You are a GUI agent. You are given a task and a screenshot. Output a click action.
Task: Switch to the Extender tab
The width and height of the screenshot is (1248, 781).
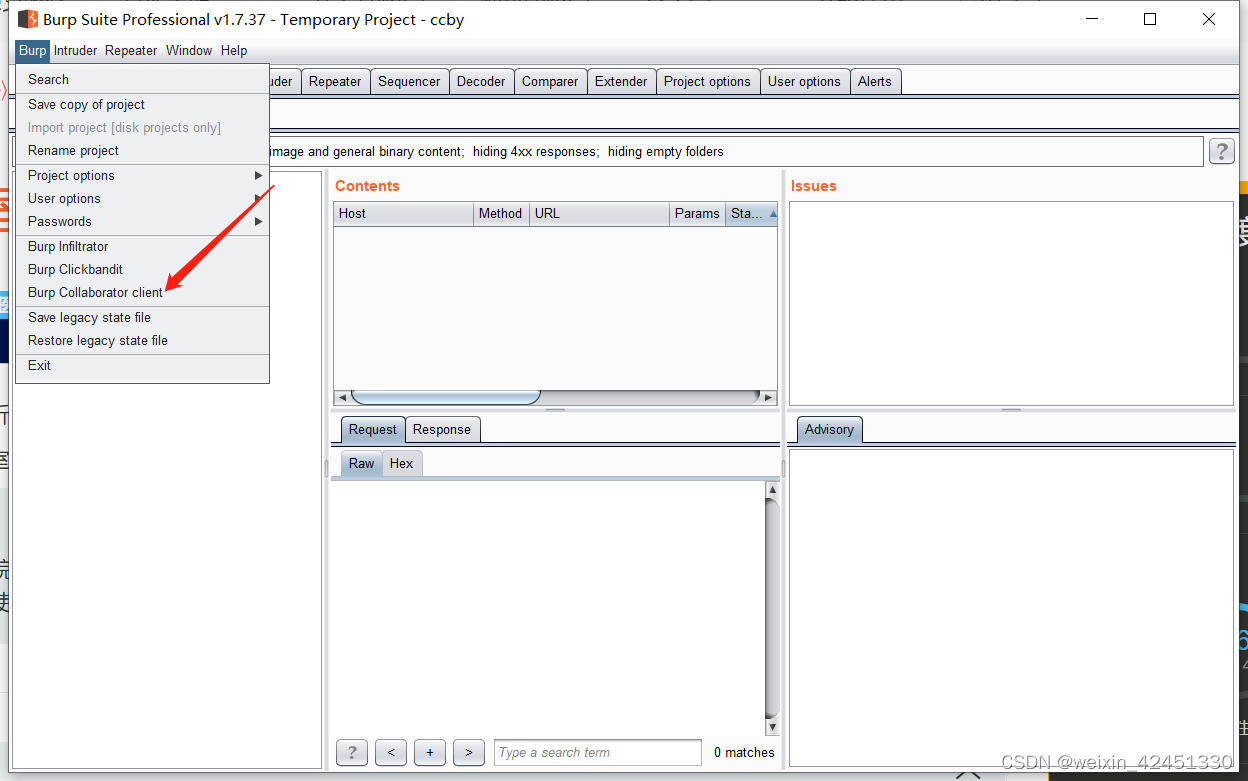pyautogui.click(x=621, y=81)
